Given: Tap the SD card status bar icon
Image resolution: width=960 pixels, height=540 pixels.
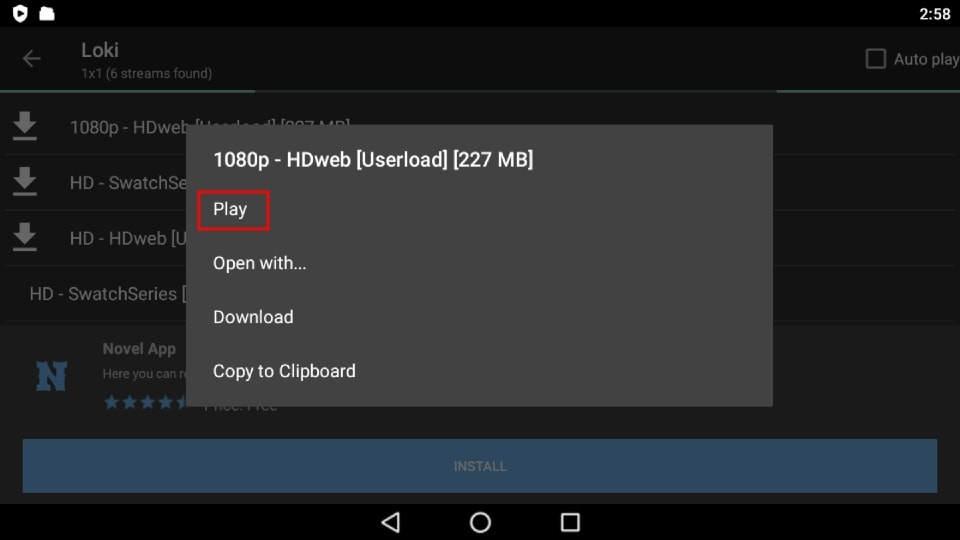Looking at the screenshot, I should click(x=47, y=13).
